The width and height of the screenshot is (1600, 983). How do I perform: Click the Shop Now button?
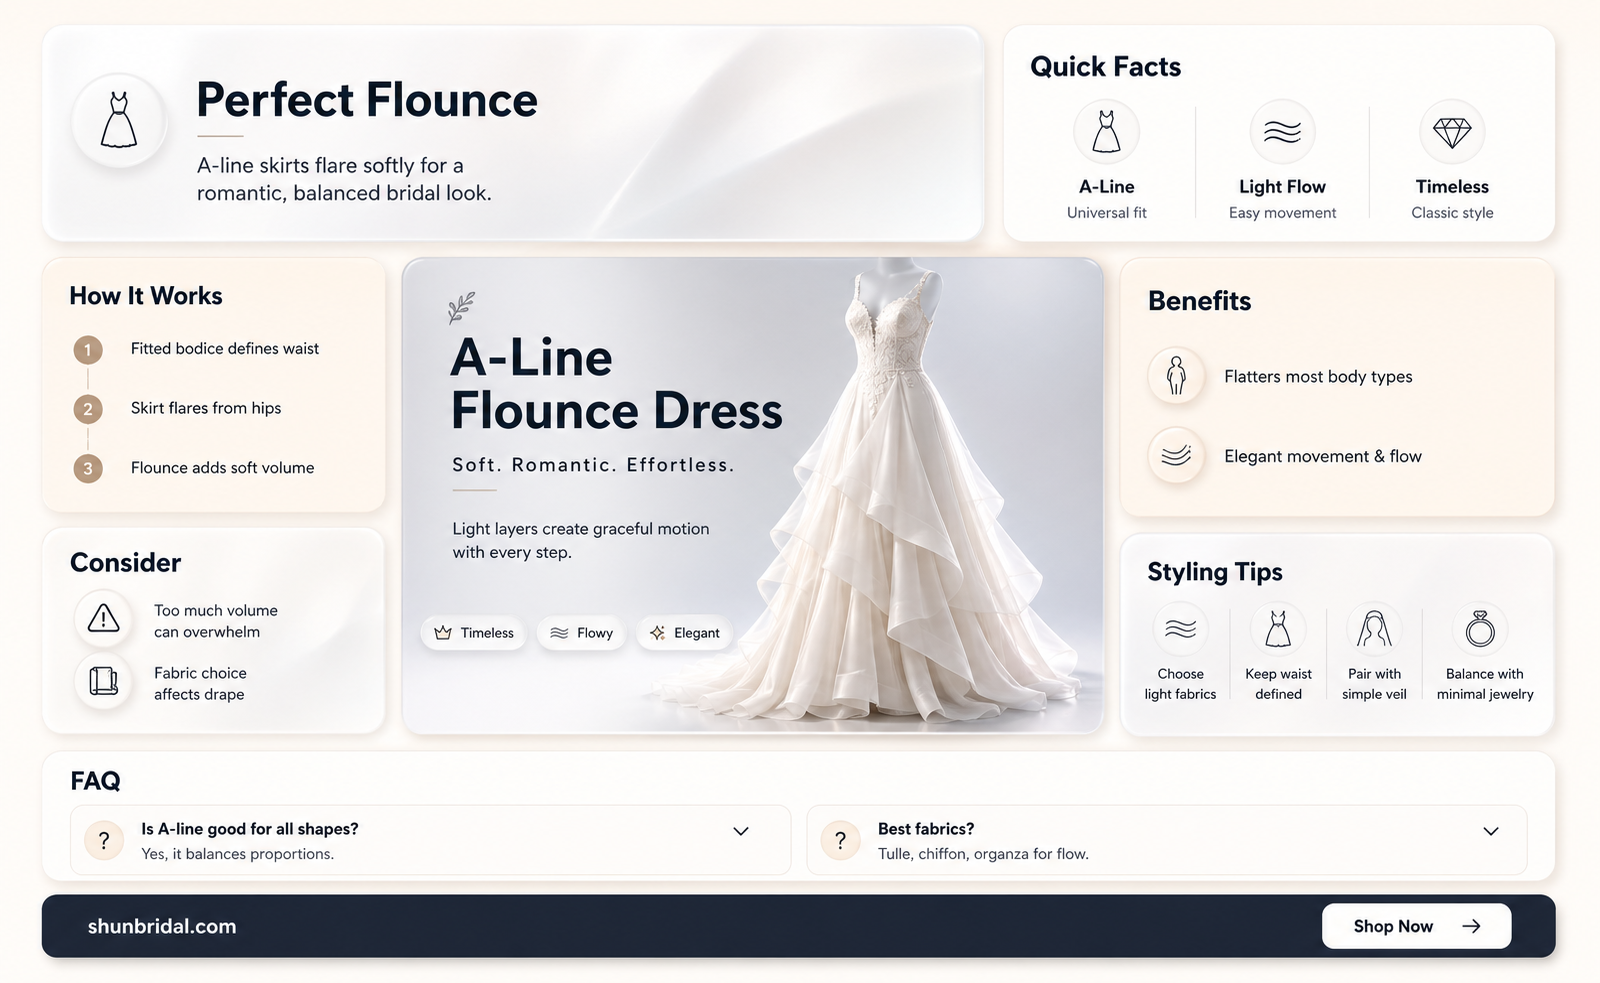[1416, 926]
